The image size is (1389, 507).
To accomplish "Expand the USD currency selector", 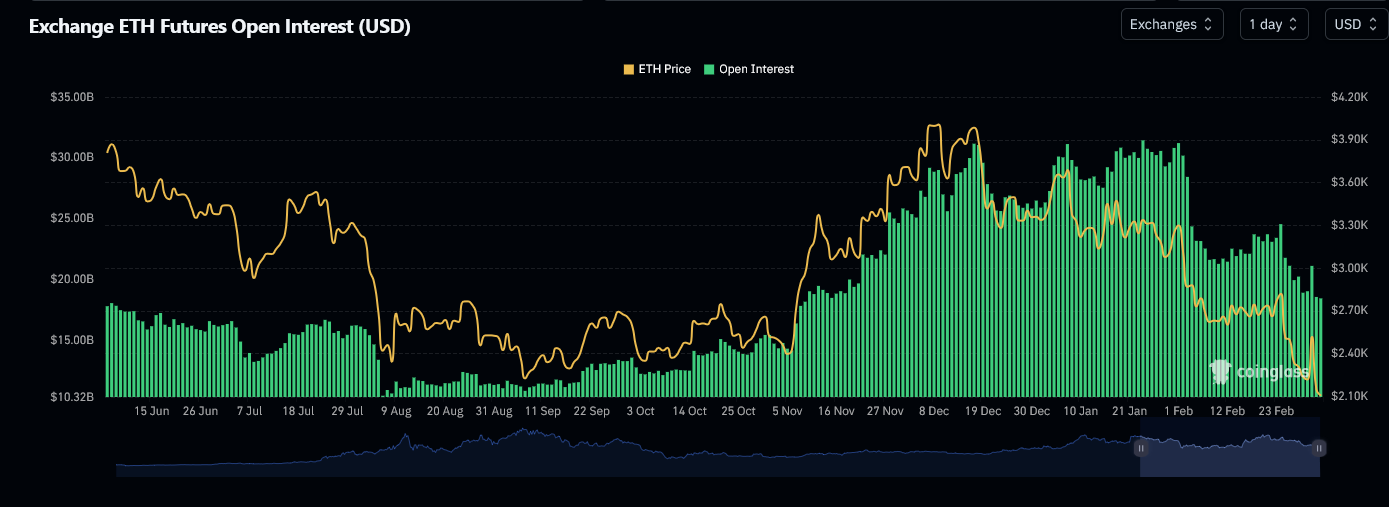I will (1355, 24).
